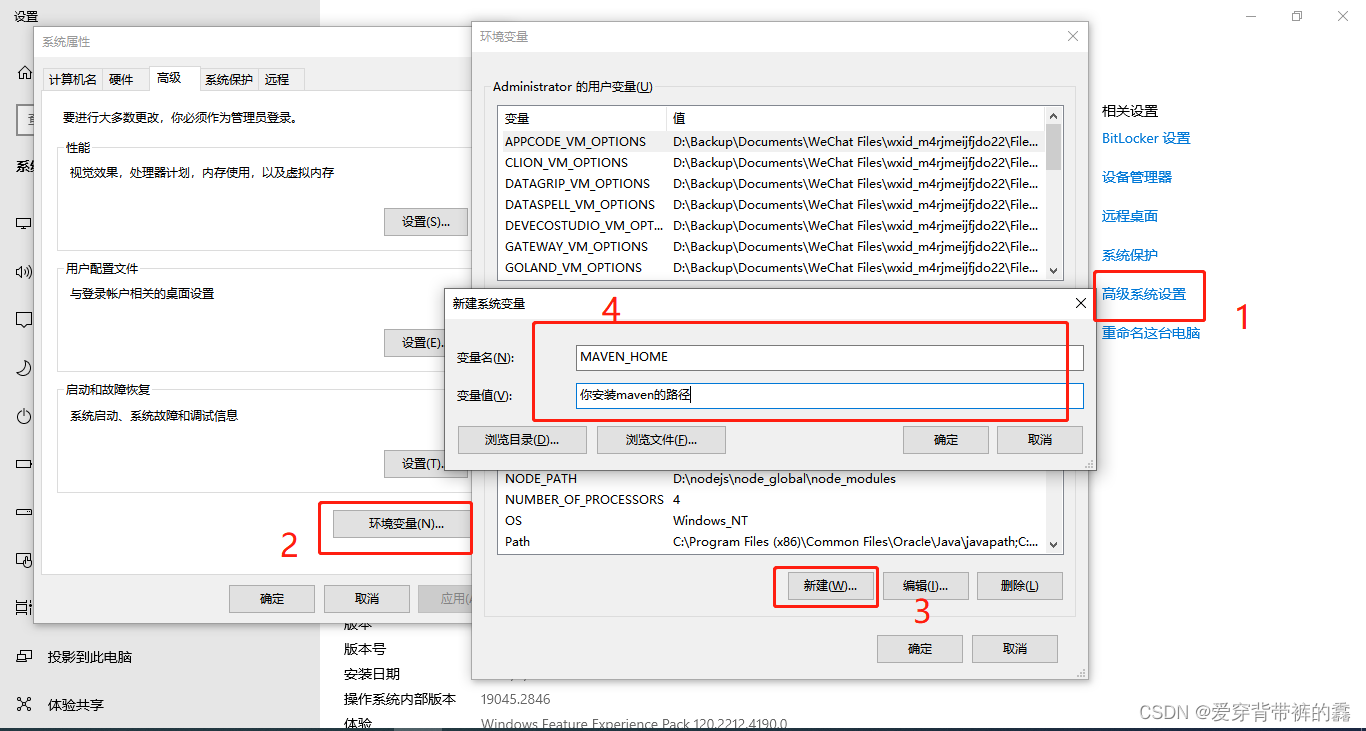Click 编辑(I)... for system variables
Image resolution: width=1366 pixels, height=731 pixels.
(925, 586)
